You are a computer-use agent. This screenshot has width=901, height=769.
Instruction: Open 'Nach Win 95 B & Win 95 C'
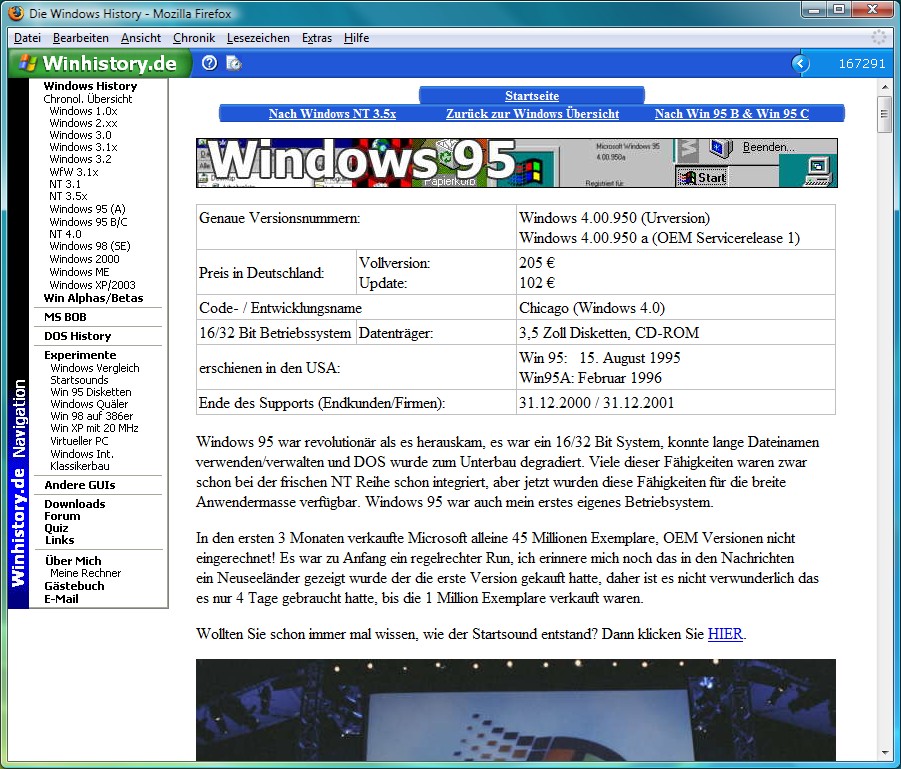coord(731,114)
